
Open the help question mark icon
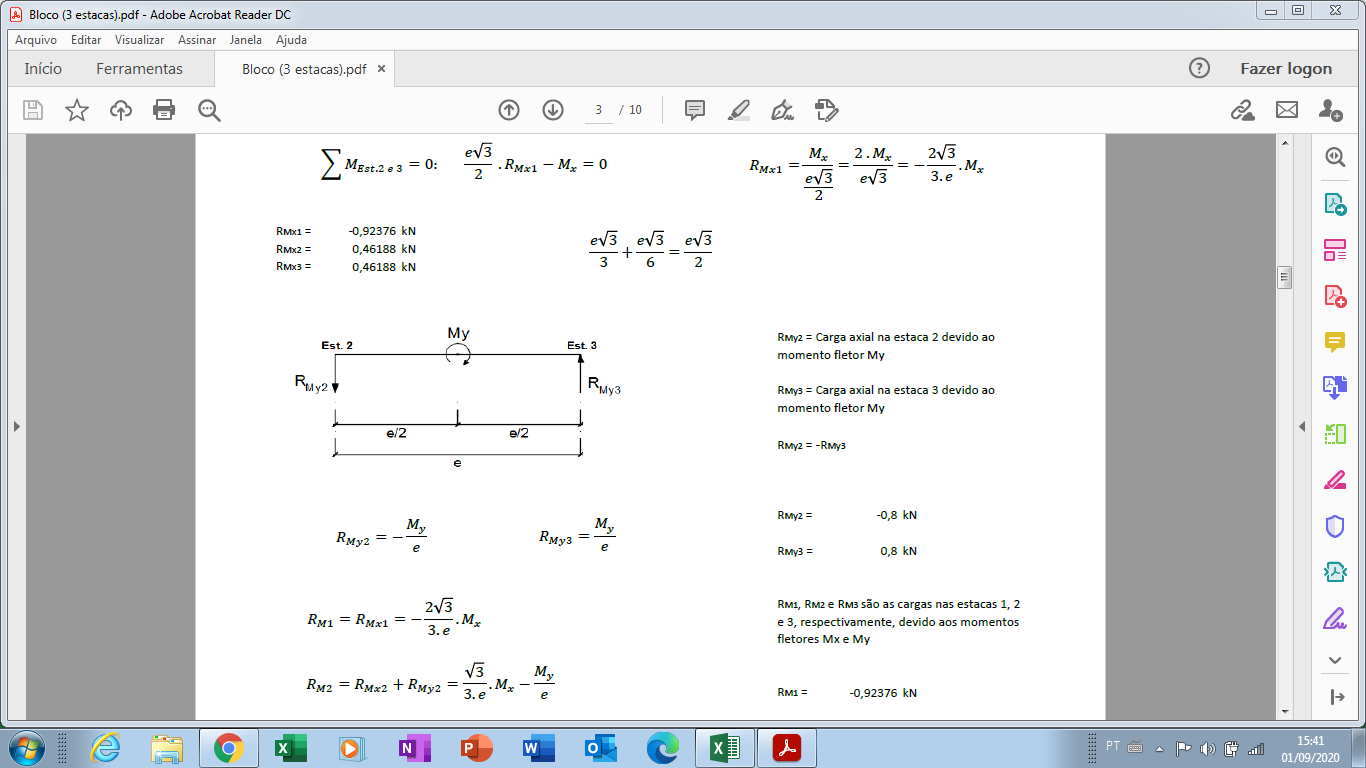coord(1199,68)
